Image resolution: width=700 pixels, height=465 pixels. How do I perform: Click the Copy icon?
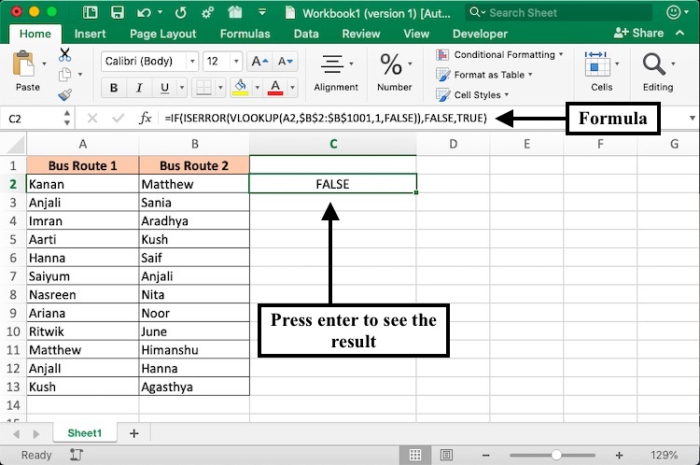pyautogui.click(x=65, y=75)
